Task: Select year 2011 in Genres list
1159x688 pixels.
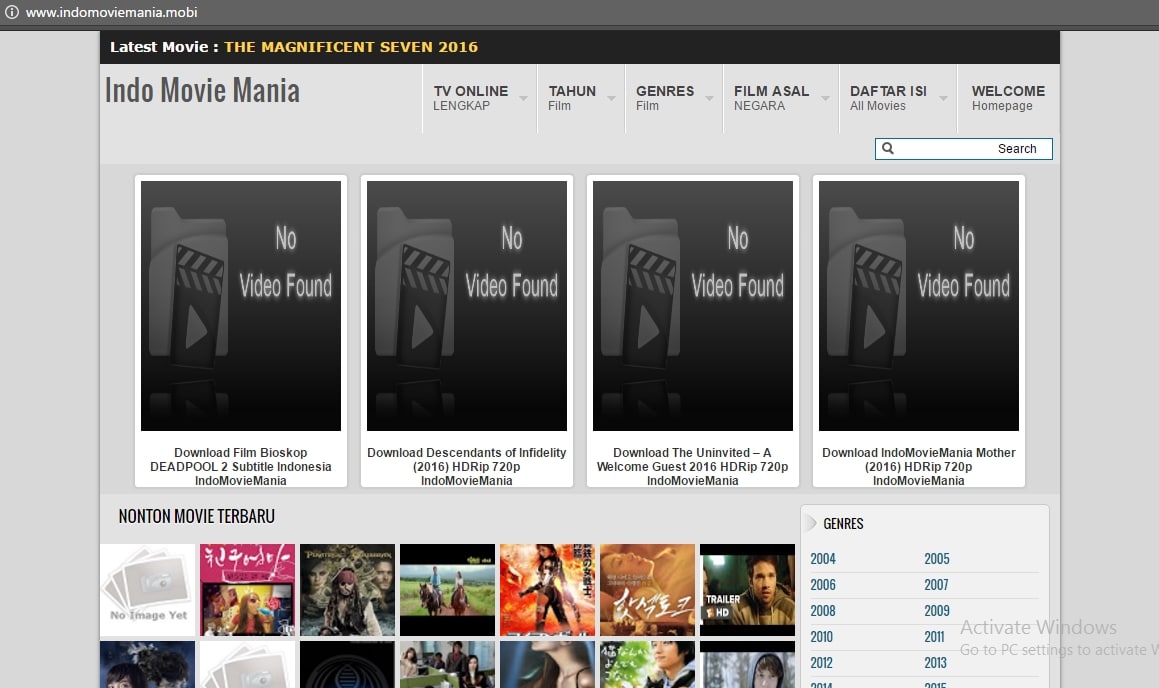Action: pyautogui.click(x=934, y=636)
